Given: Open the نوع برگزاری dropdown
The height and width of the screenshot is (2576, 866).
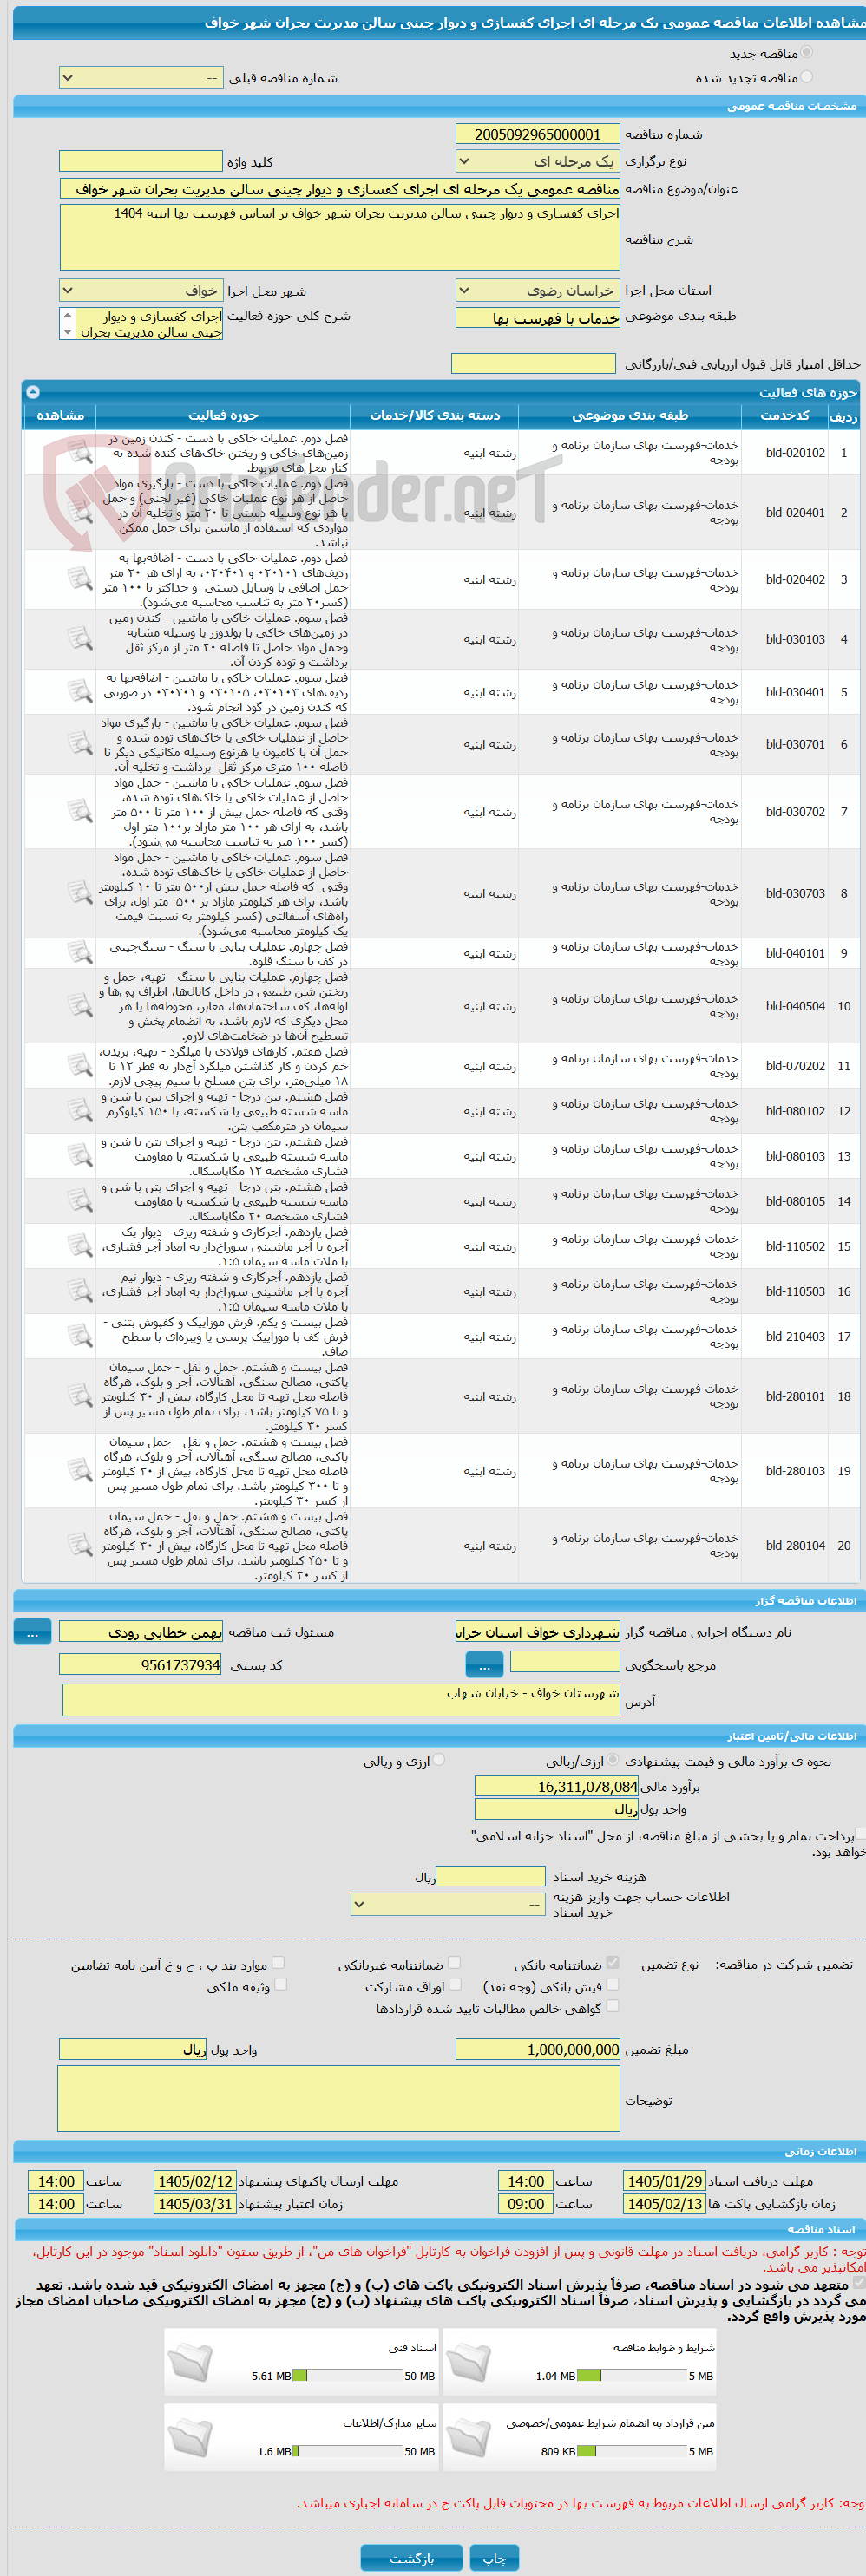Looking at the screenshot, I should pyautogui.click(x=537, y=161).
